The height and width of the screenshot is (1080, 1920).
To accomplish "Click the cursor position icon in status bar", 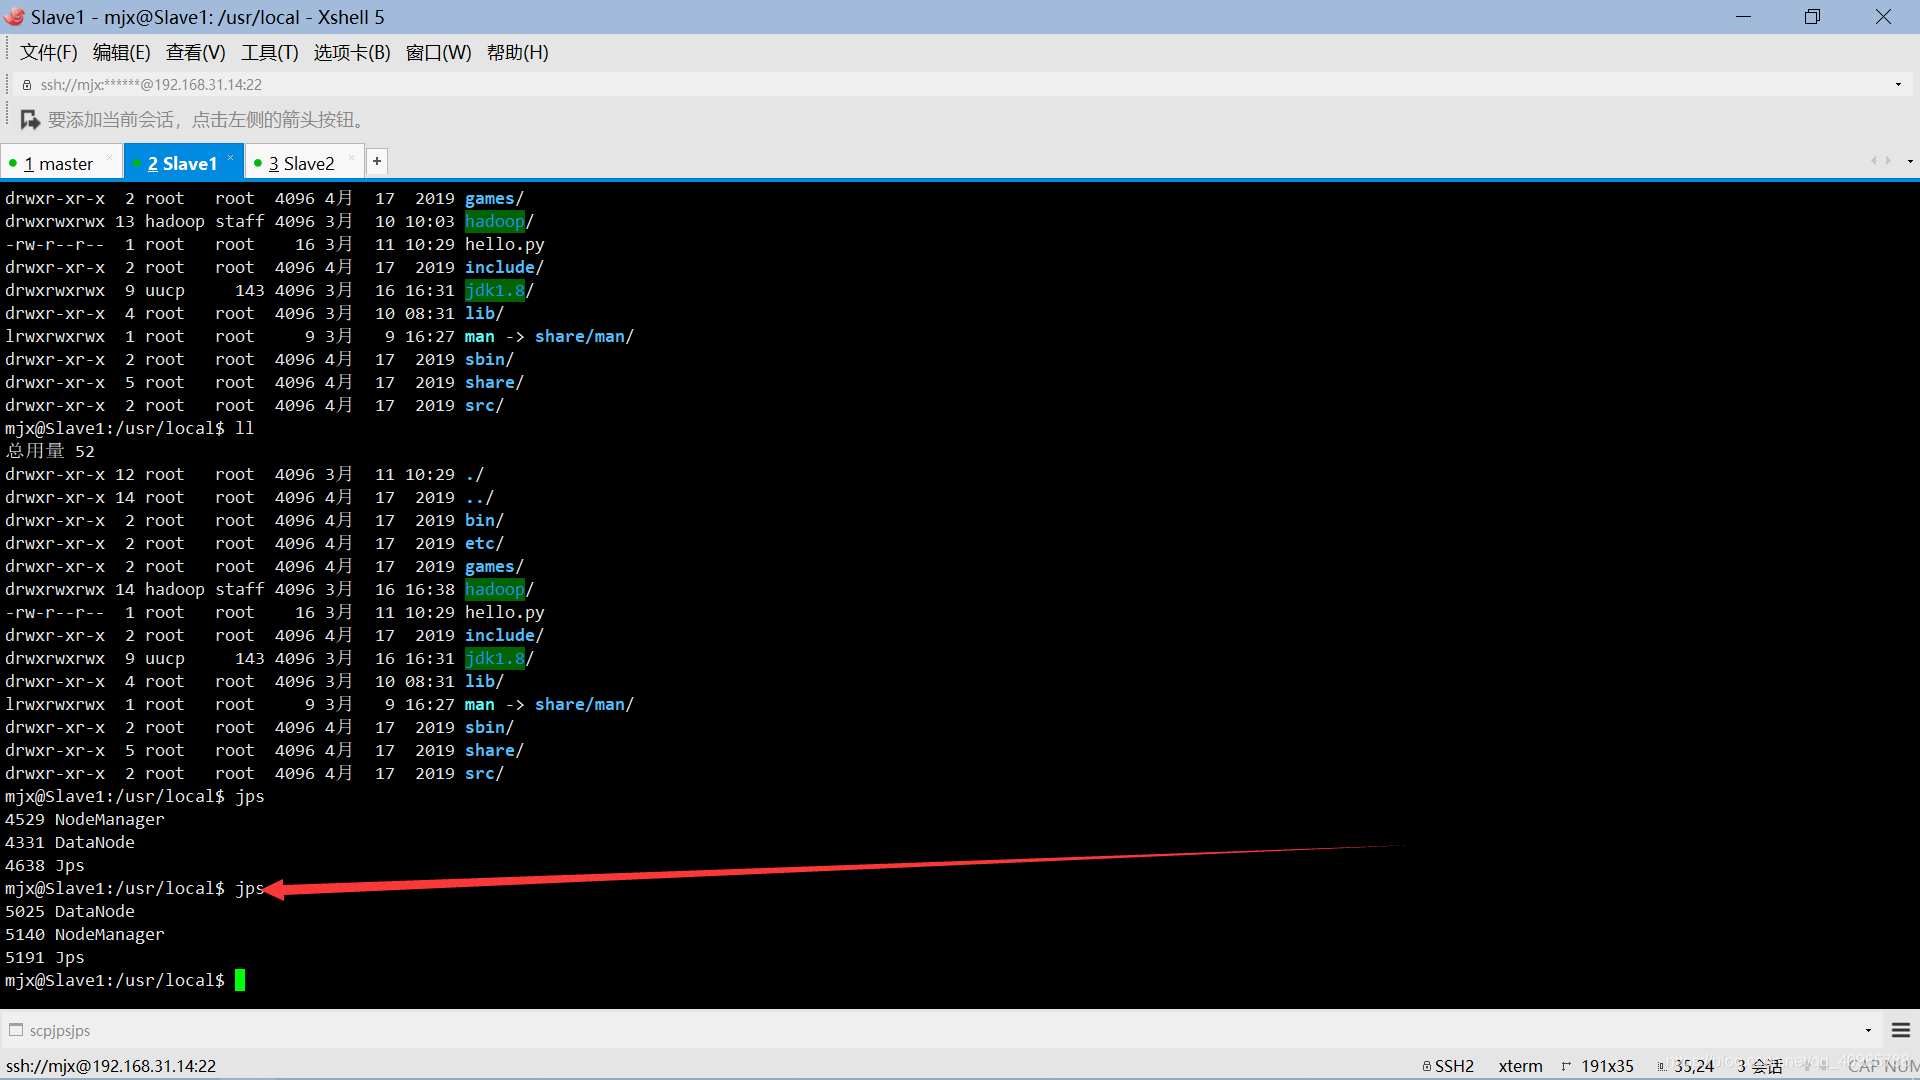I will tap(1661, 1066).
